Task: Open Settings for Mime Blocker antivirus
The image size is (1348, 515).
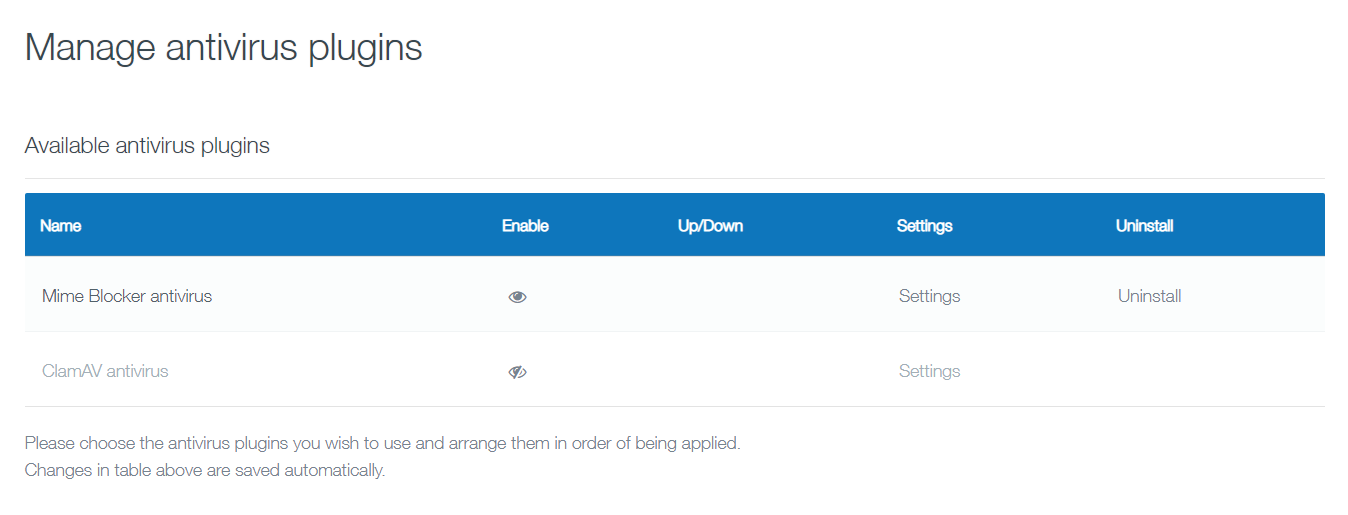Action: tap(929, 296)
